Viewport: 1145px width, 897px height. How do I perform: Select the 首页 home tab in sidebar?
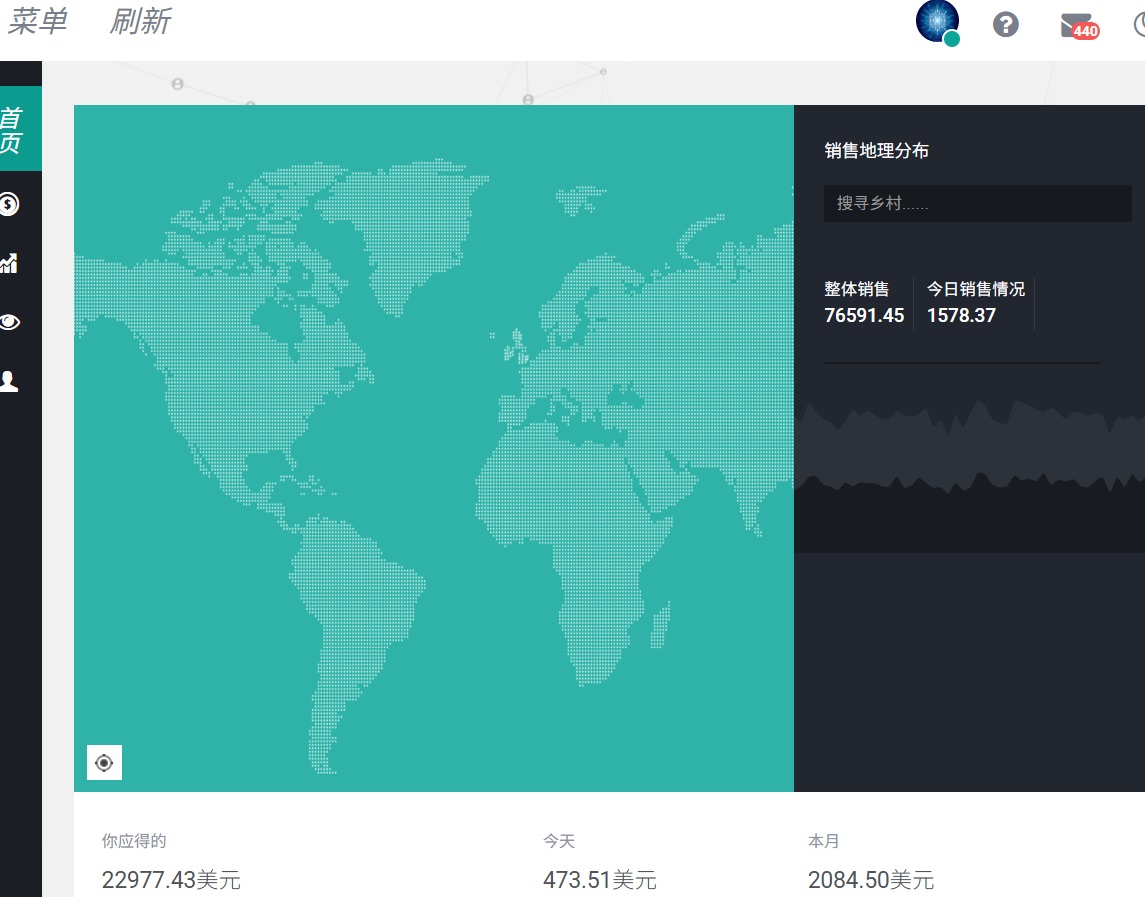[x=12, y=130]
